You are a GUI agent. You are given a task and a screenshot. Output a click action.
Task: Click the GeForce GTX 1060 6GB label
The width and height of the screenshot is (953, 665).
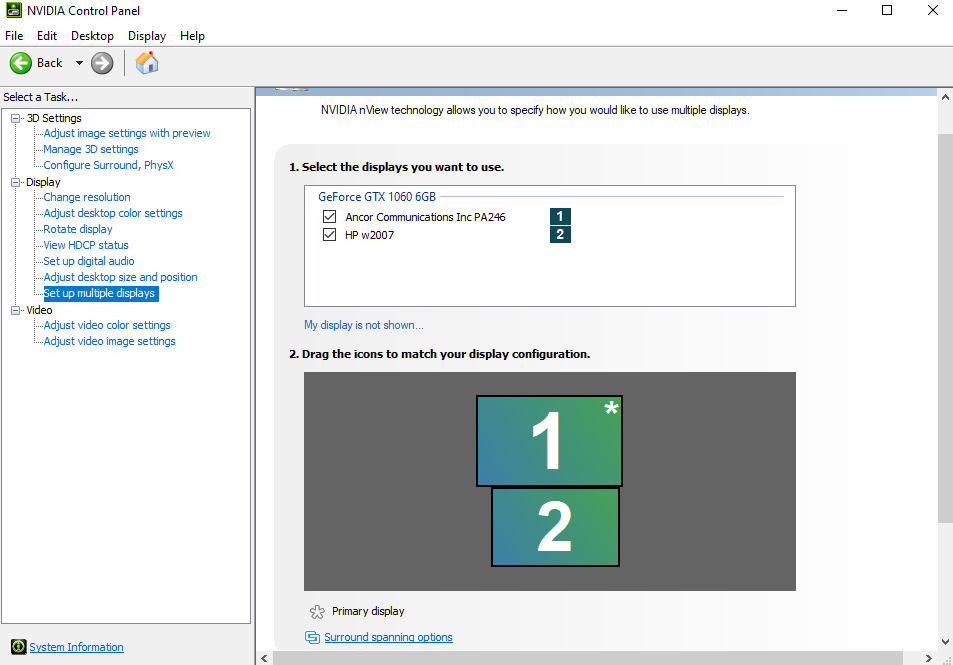[377, 197]
